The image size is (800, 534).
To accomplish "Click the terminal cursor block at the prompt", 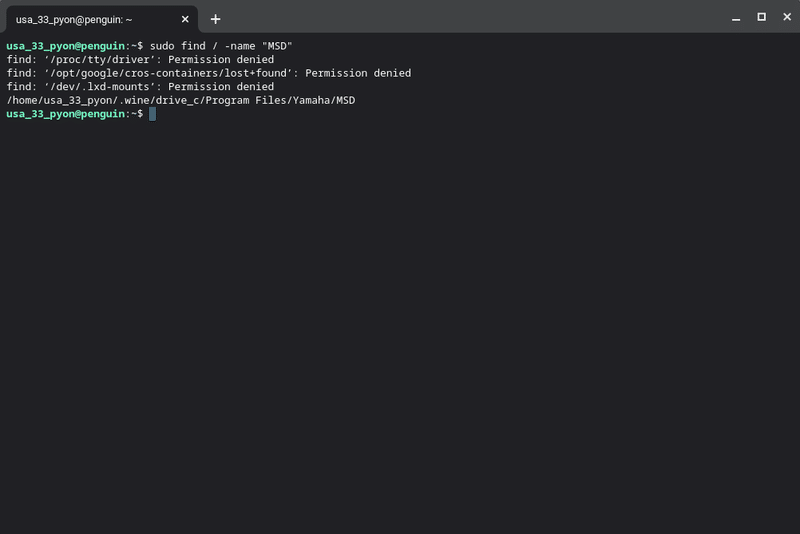I will [152, 114].
